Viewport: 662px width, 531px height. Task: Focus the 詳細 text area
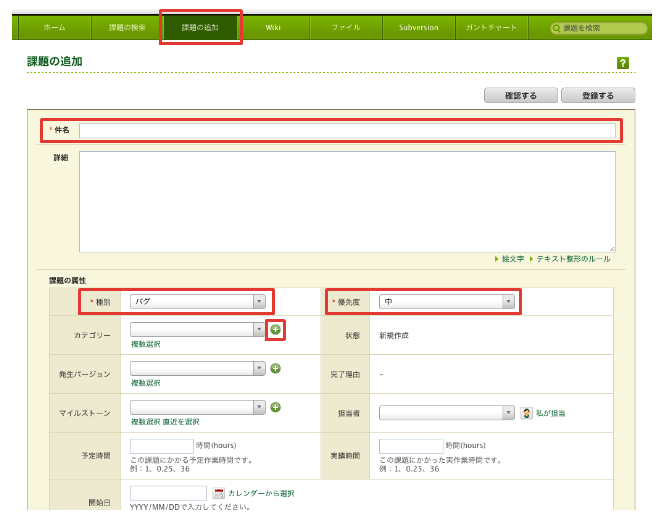347,202
